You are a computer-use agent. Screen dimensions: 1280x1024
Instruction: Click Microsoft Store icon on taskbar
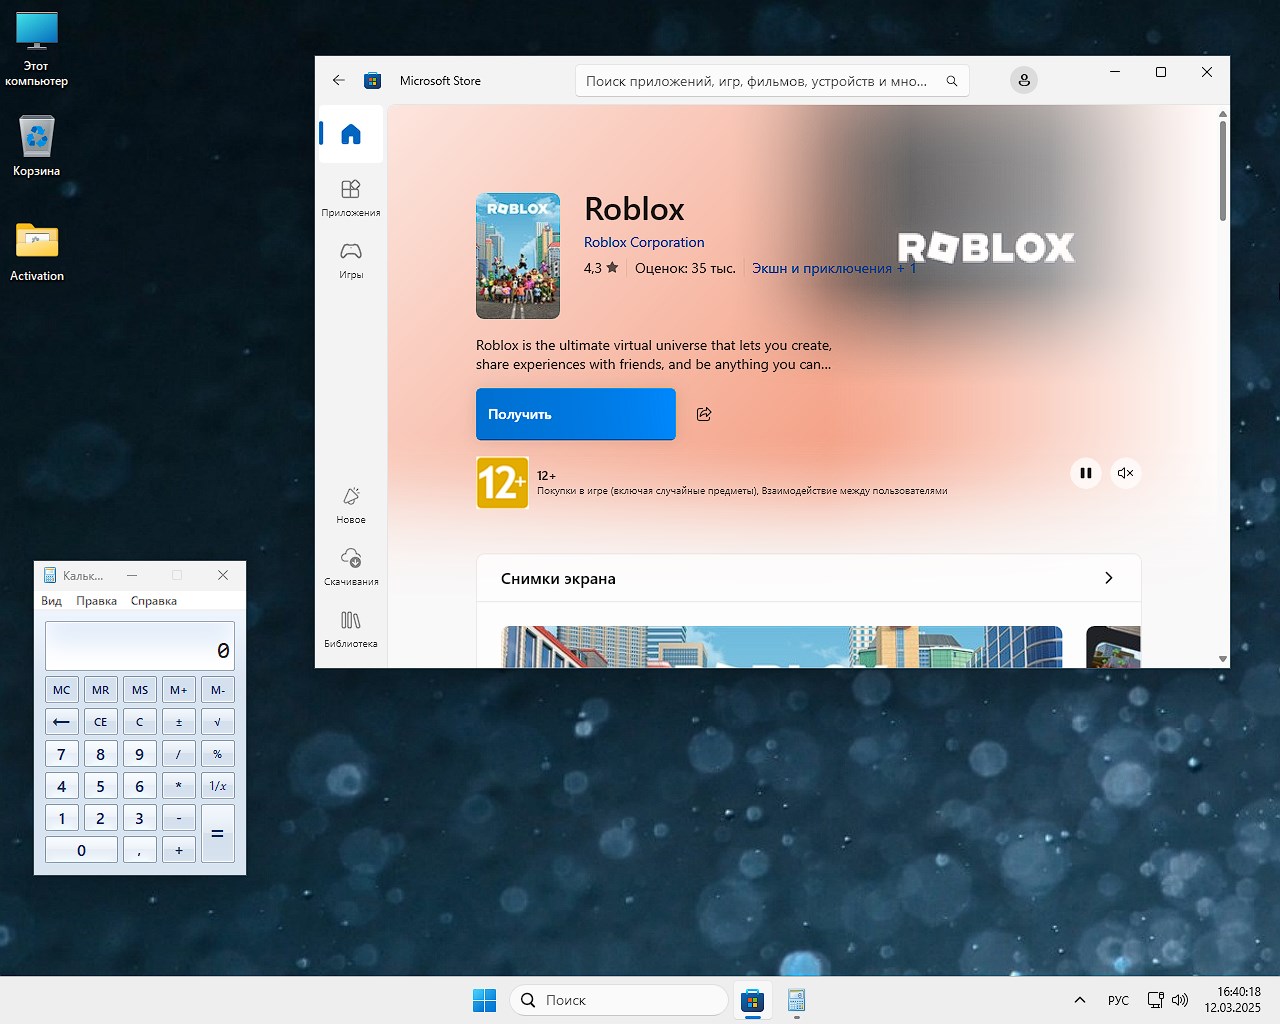[752, 1000]
